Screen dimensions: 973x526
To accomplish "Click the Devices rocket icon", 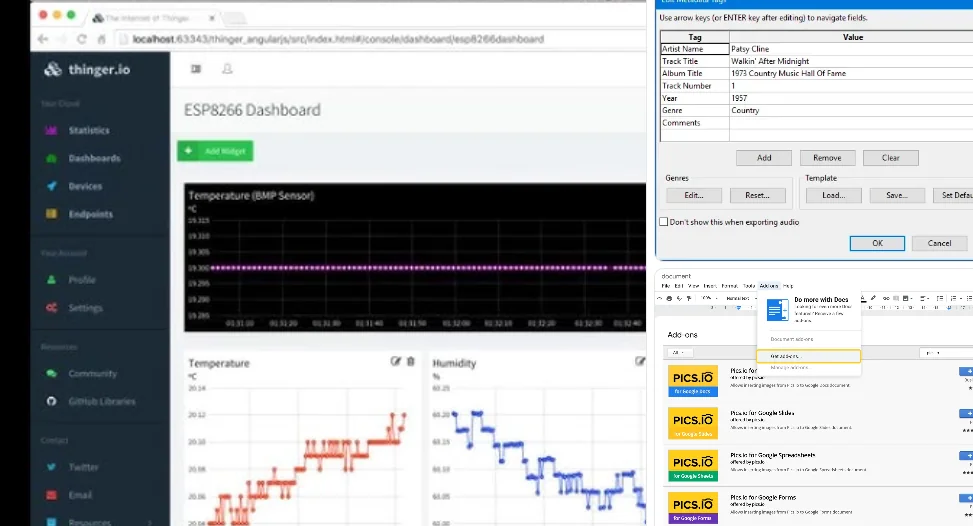I will pyautogui.click(x=51, y=186).
